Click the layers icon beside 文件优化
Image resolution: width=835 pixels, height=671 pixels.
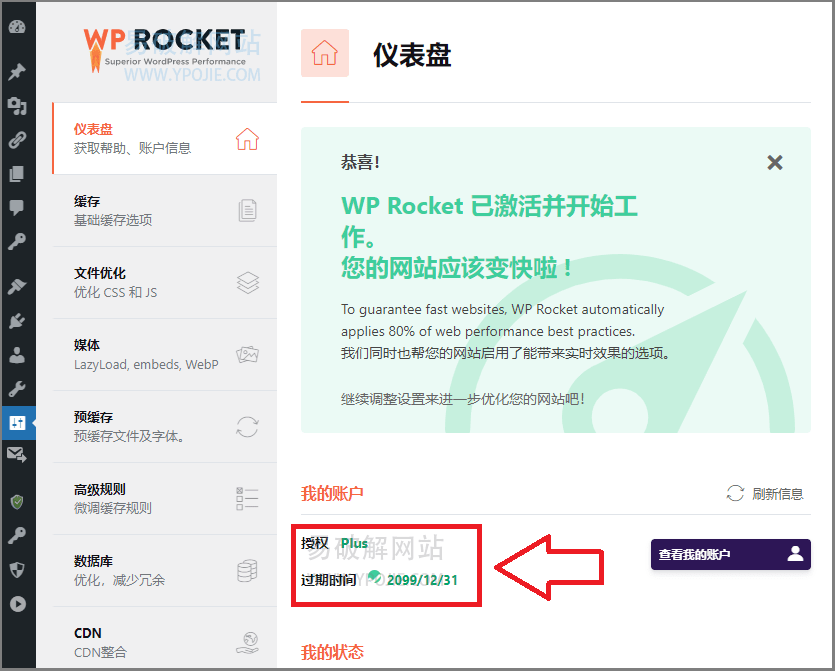click(248, 283)
